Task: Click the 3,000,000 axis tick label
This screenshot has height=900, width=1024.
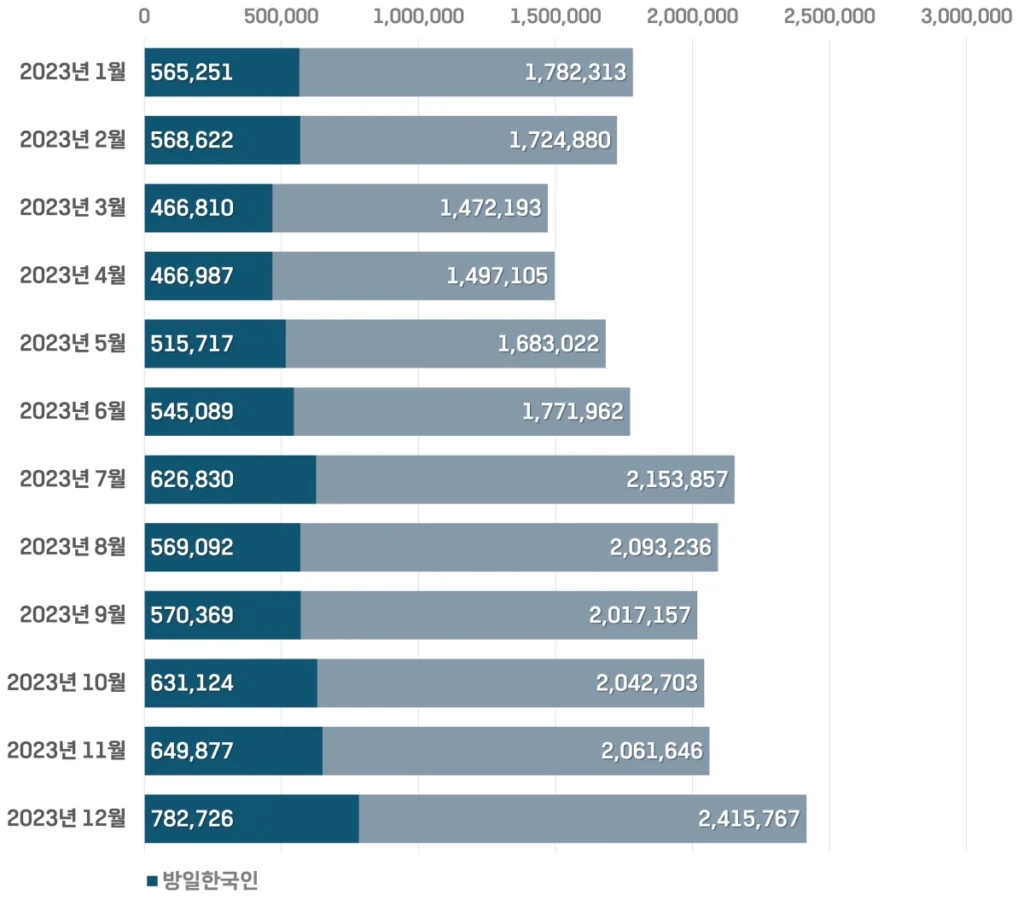Action: pyautogui.click(x=966, y=16)
